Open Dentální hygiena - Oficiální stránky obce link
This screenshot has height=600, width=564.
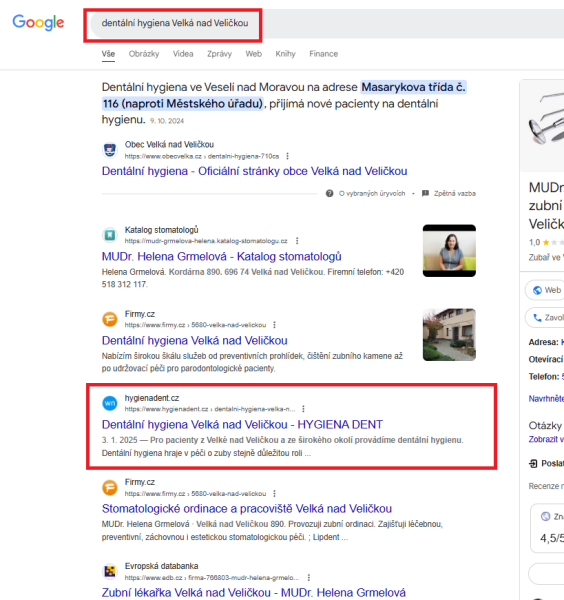click(254, 171)
